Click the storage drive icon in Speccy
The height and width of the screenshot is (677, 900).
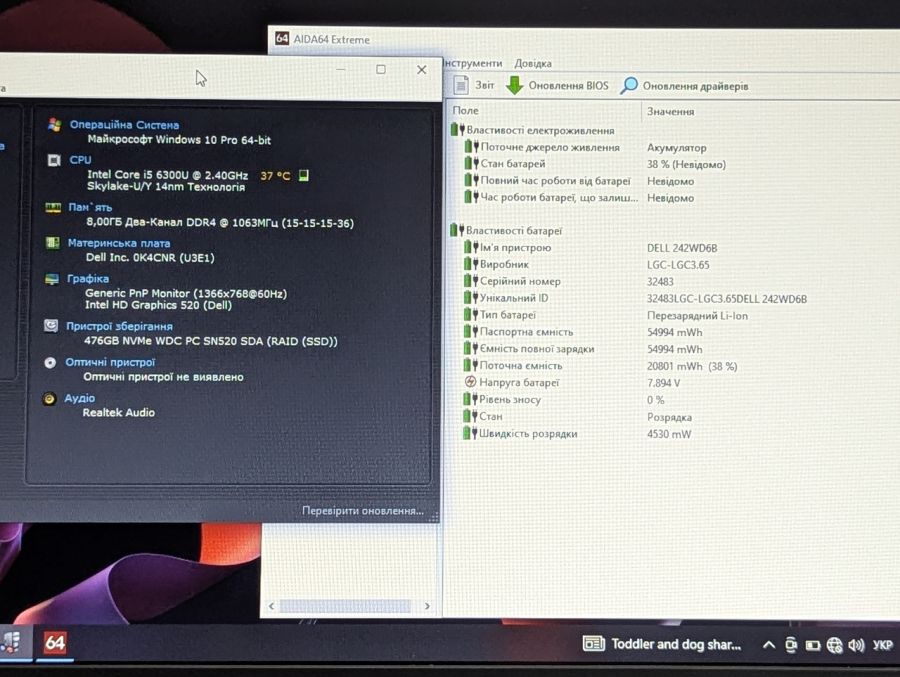(51, 326)
